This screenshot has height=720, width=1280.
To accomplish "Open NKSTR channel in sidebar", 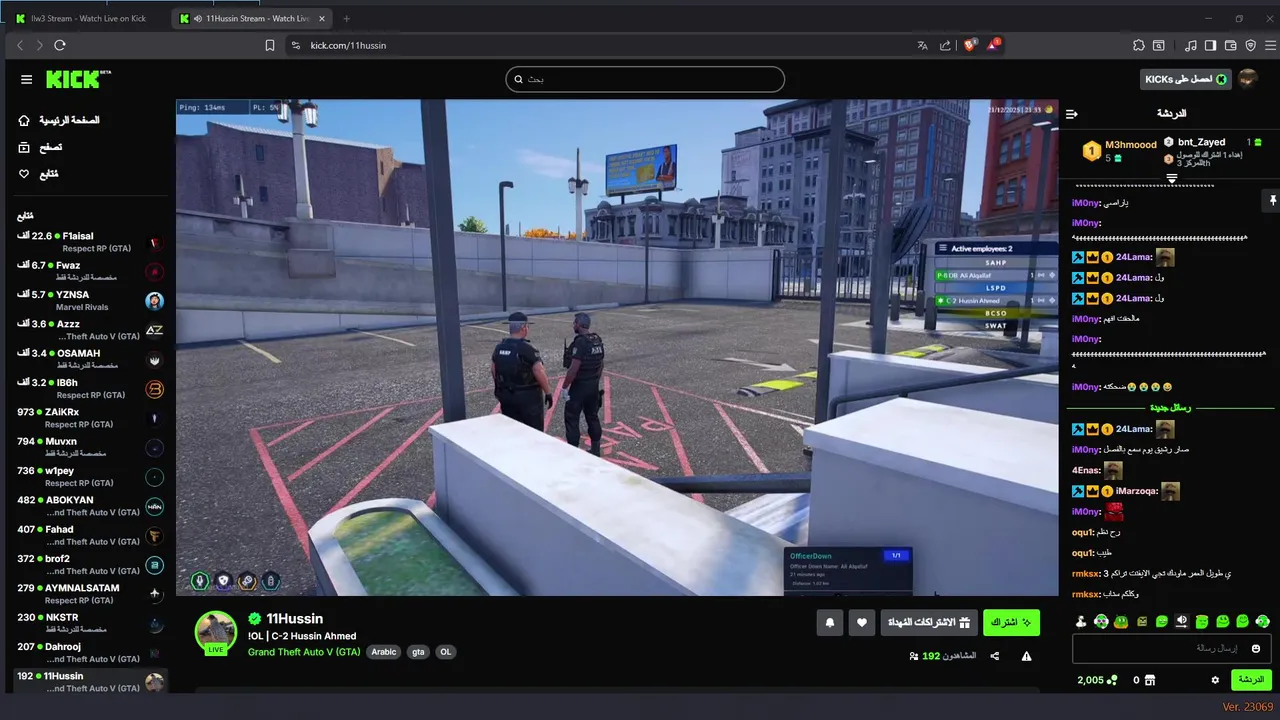I will [90, 623].
